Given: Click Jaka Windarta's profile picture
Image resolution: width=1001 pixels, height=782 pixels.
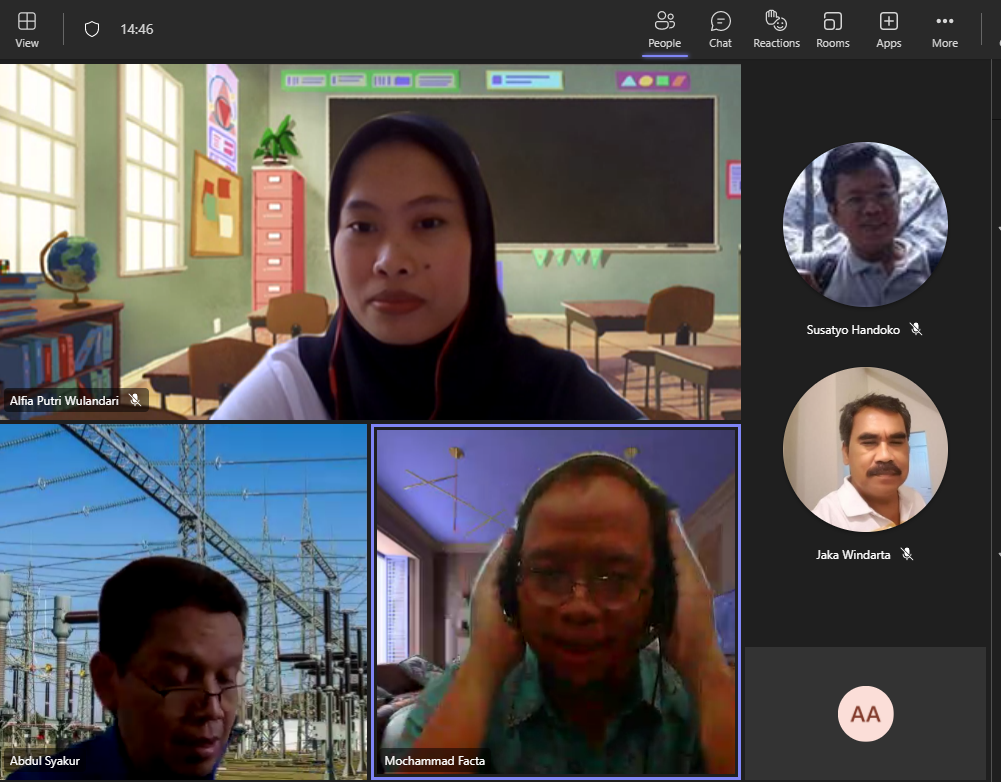Looking at the screenshot, I should pyautogui.click(x=865, y=449).
